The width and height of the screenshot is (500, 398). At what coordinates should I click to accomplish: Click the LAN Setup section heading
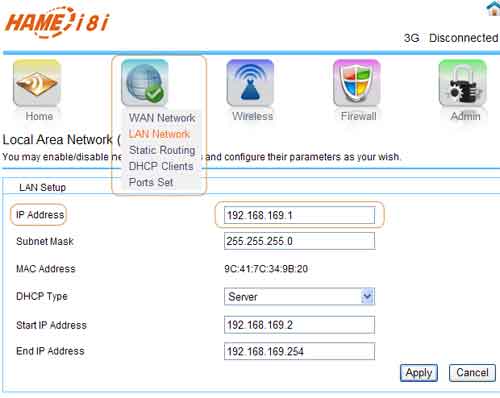click(42, 187)
